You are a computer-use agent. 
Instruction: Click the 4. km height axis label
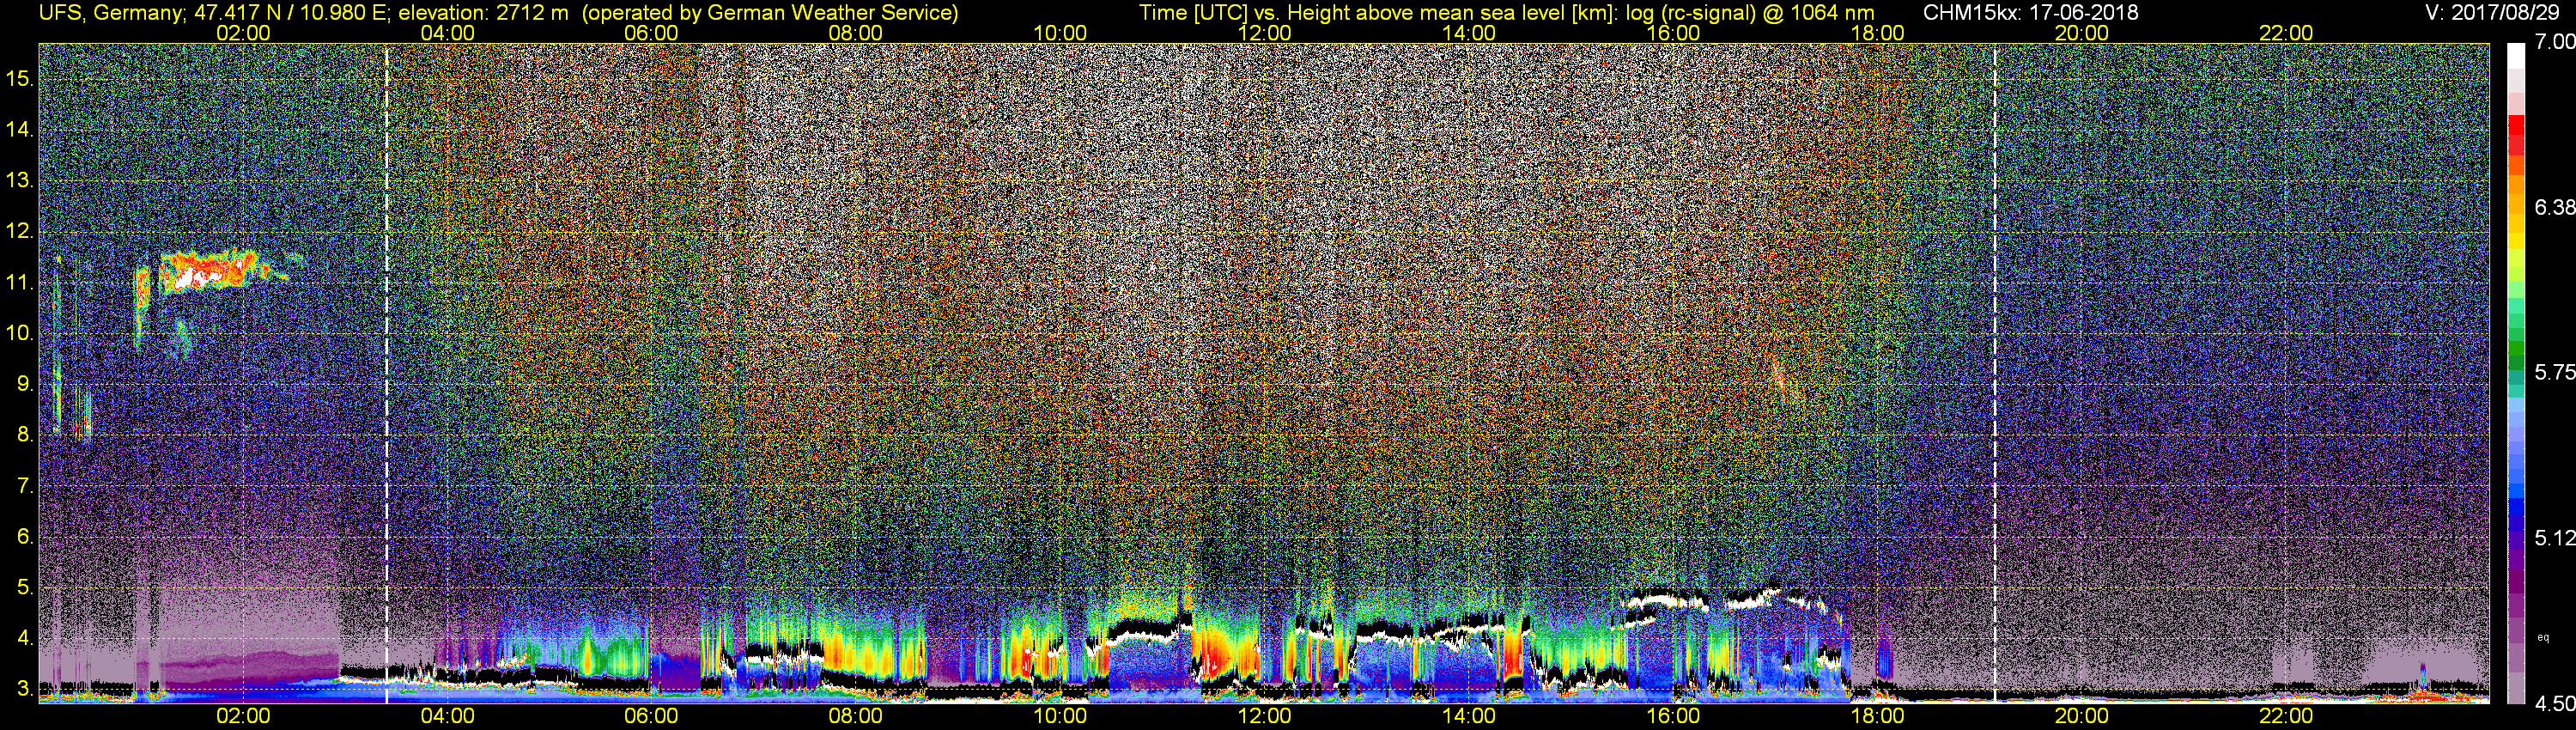pyautogui.click(x=24, y=637)
